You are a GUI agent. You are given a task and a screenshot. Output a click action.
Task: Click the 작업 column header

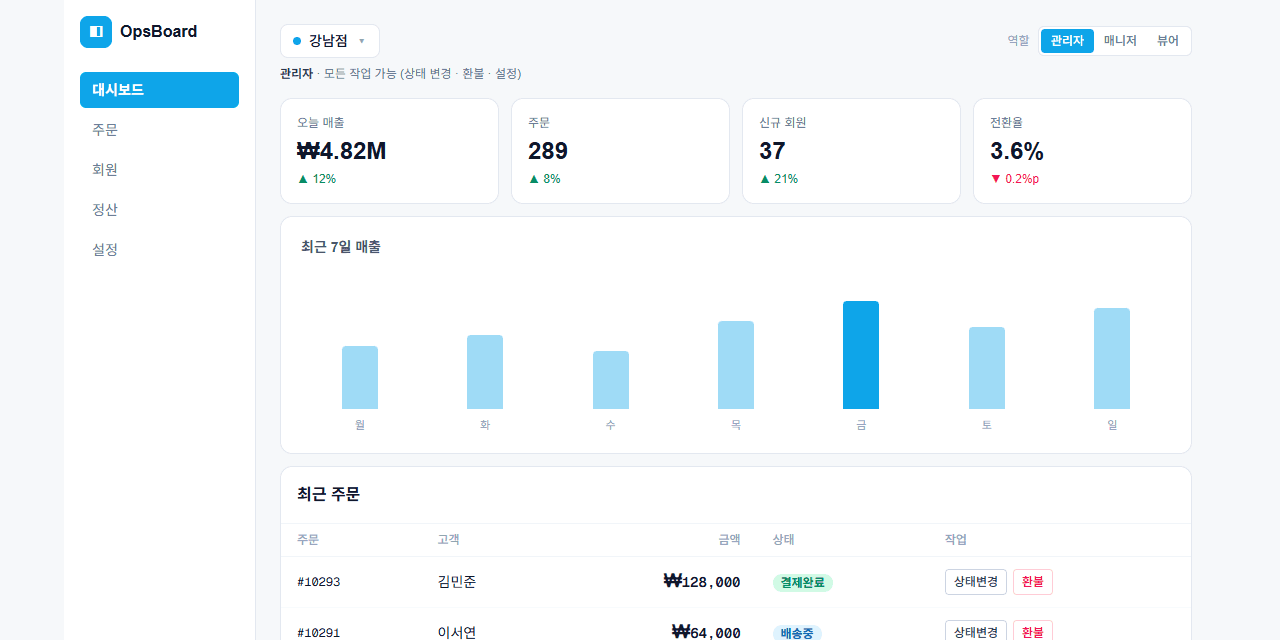click(x=956, y=540)
